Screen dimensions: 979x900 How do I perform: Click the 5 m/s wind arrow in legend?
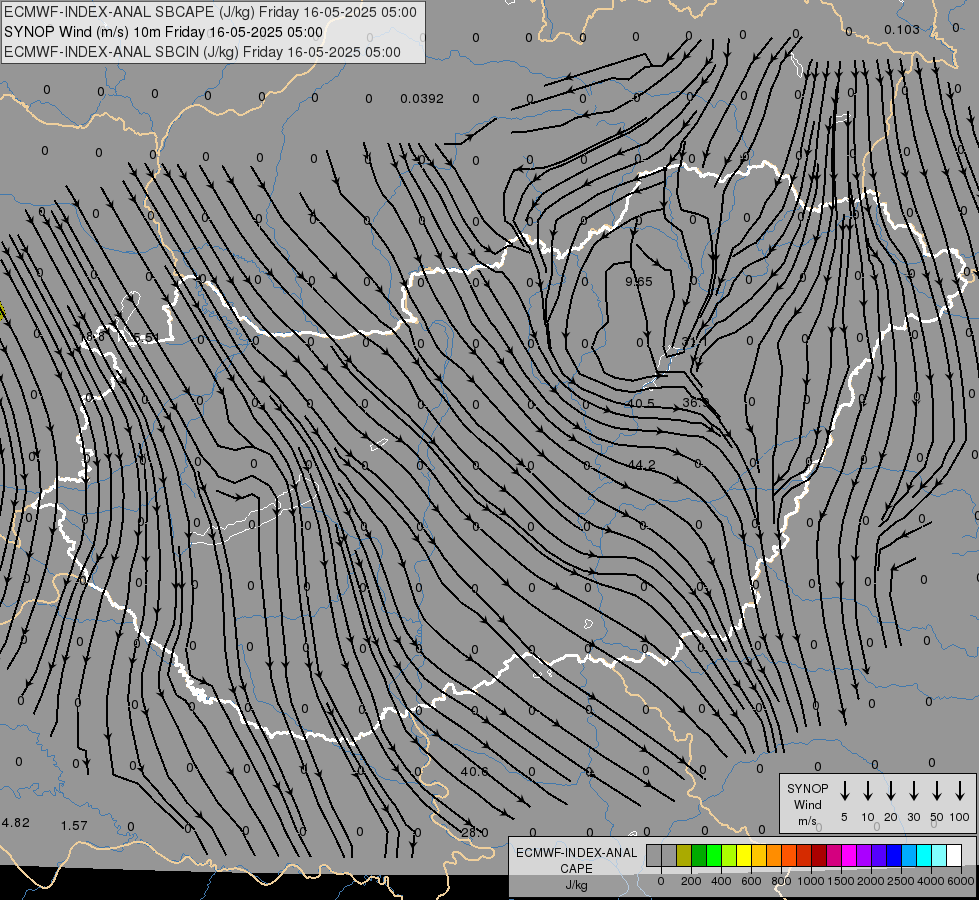coord(844,791)
